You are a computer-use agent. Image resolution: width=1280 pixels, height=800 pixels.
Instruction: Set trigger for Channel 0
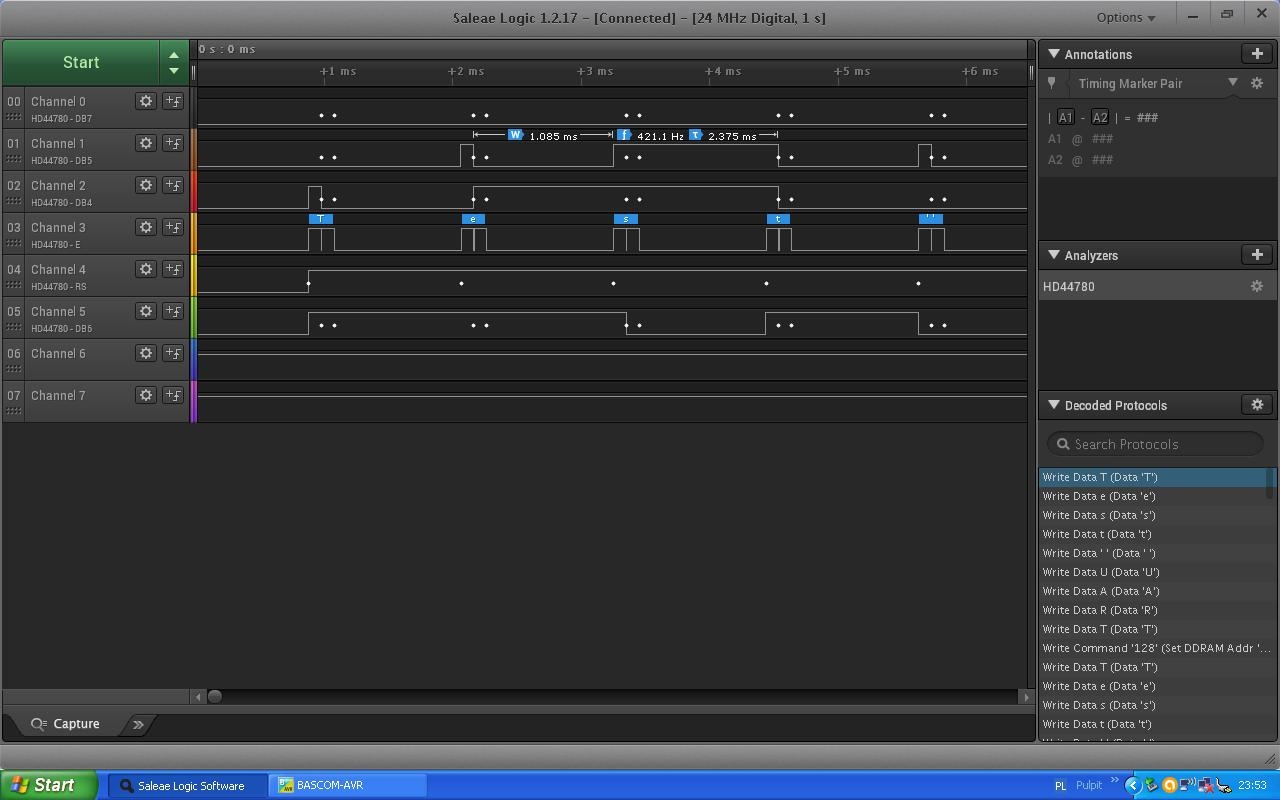click(x=173, y=101)
